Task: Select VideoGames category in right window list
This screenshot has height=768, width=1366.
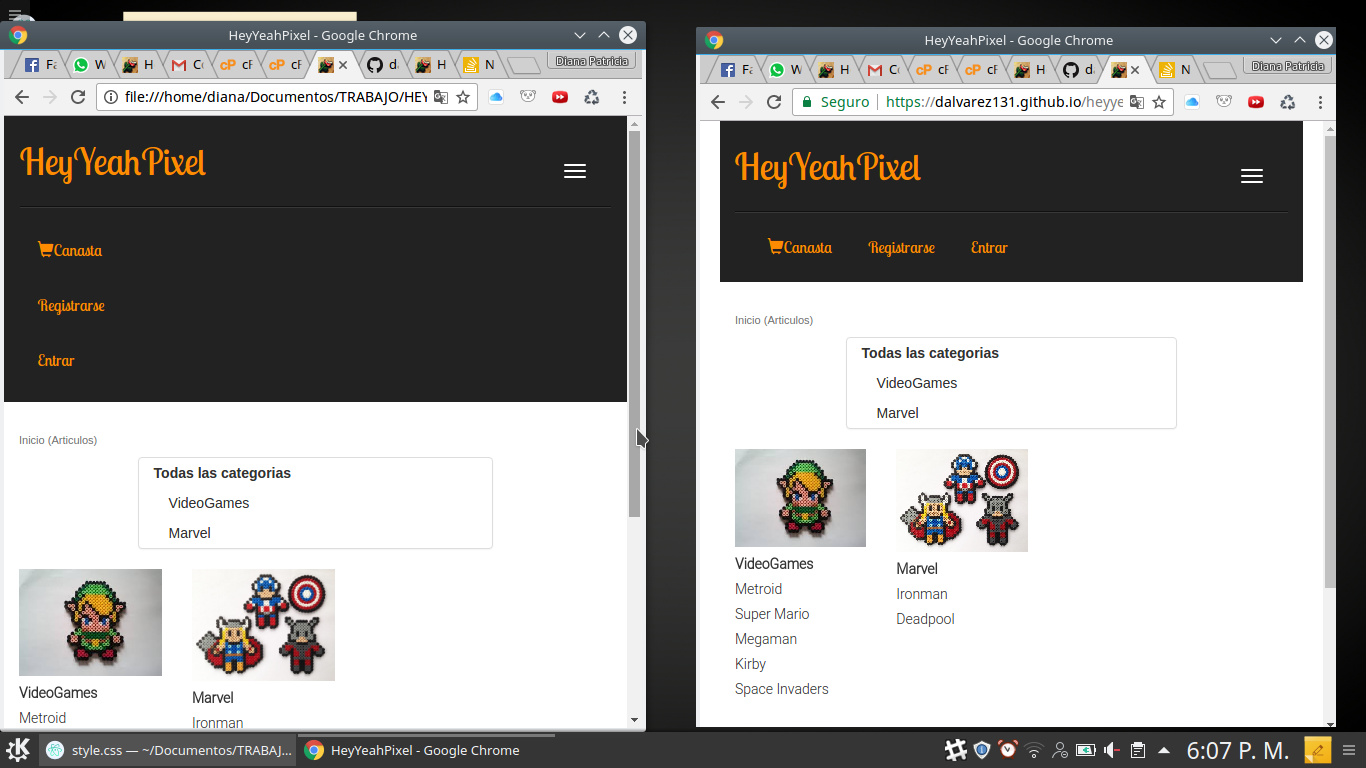Action: pyautogui.click(x=917, y=383)
